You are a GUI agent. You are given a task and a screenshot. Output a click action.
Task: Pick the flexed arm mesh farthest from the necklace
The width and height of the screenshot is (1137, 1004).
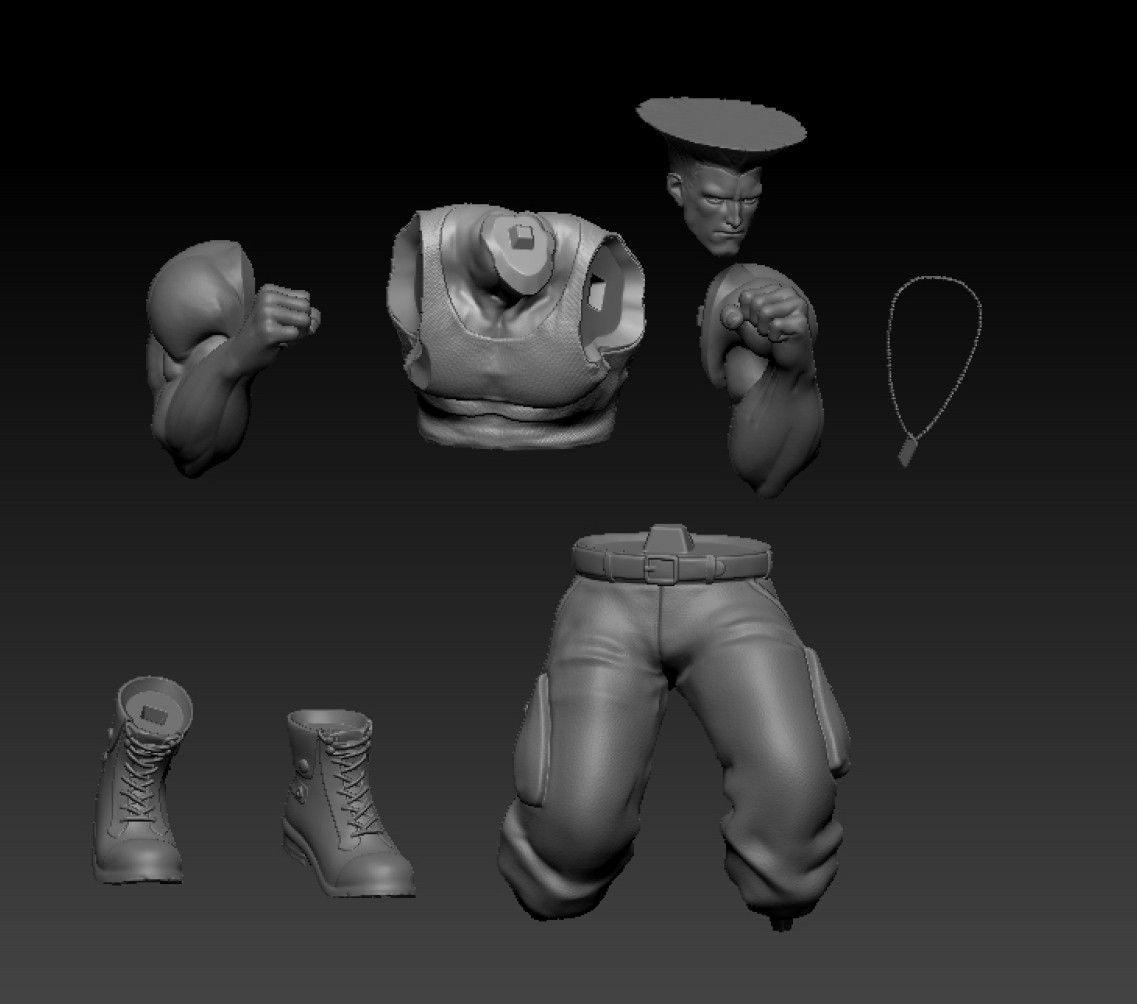pos(231,357)
